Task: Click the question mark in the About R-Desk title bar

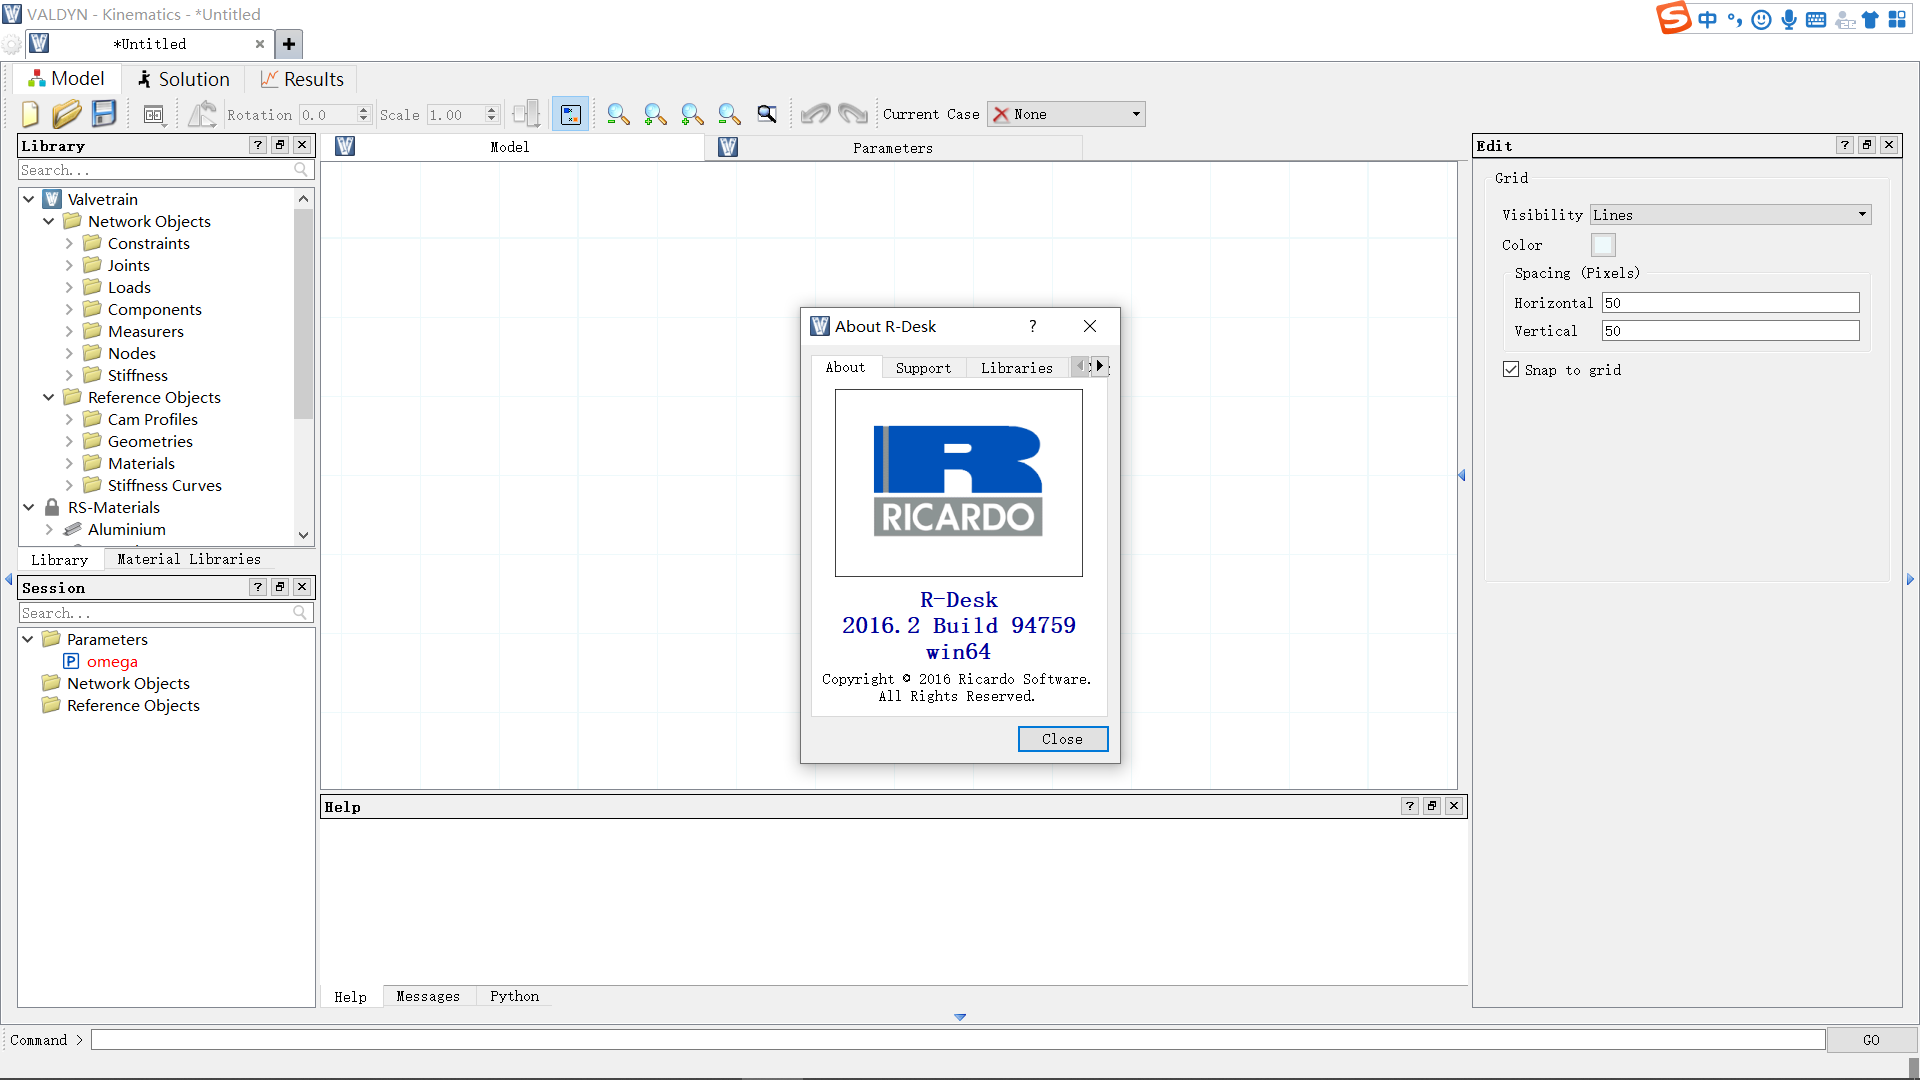Action: 1032,326
